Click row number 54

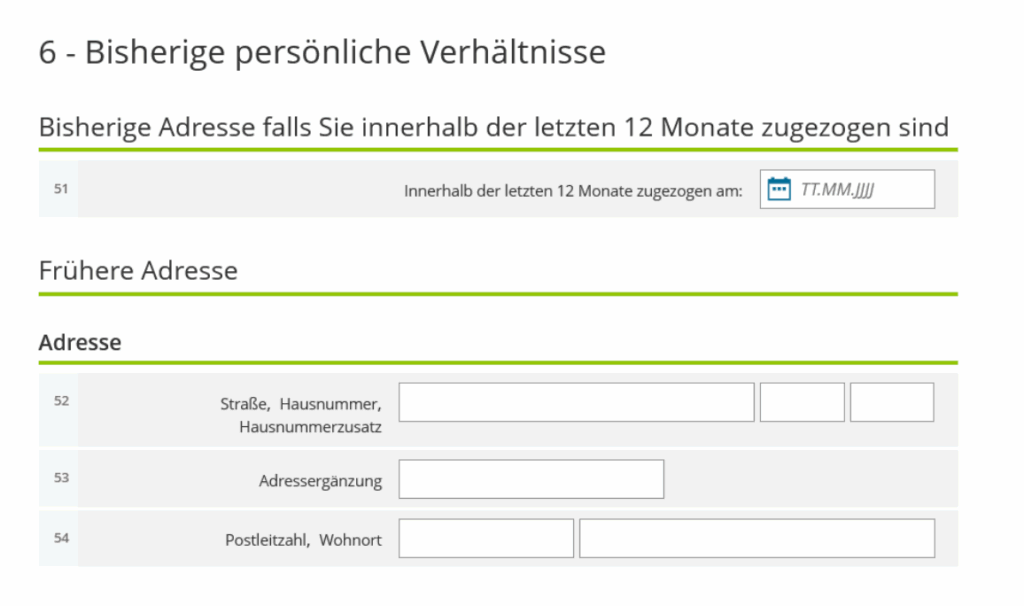[61, 538]
